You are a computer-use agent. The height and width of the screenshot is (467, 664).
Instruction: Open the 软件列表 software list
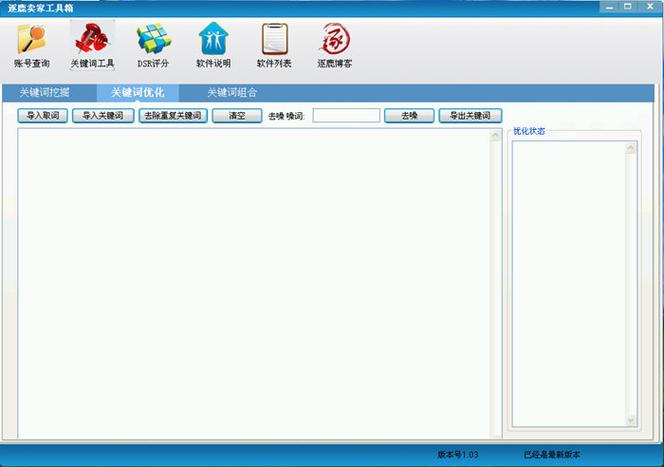(274, 45)
